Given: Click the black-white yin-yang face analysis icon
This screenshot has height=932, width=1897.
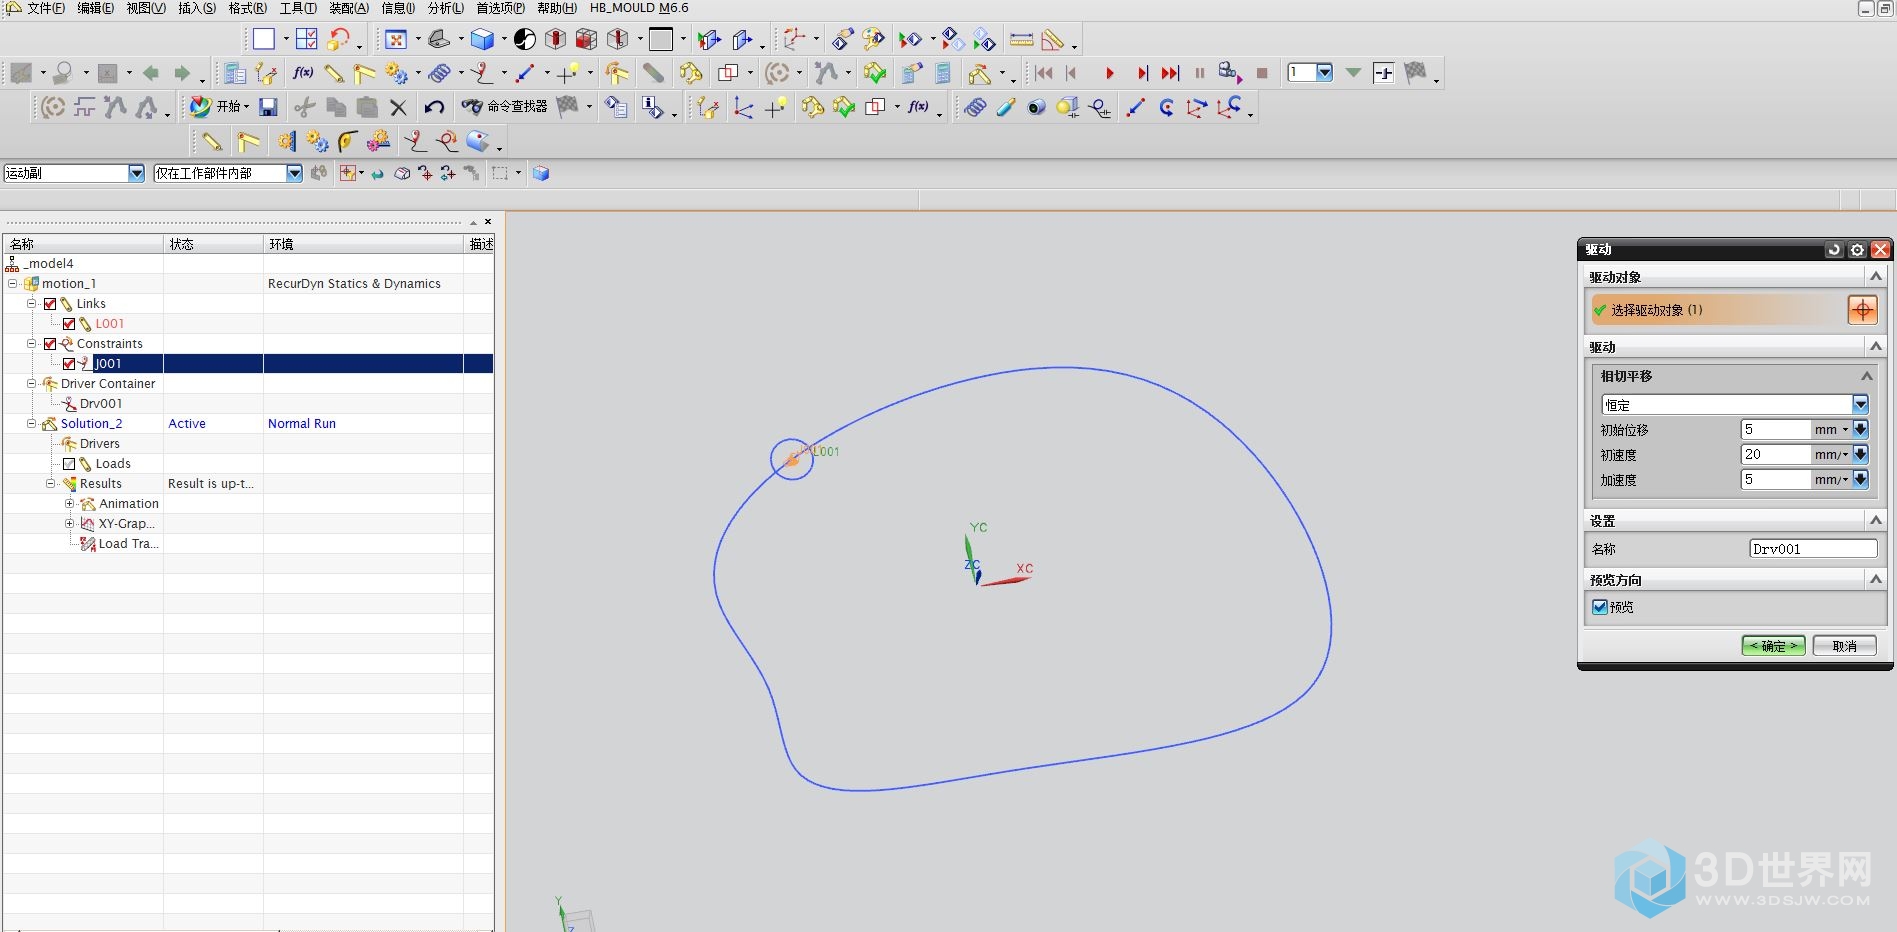Looking at the screenshot, I should coord(525,39).
